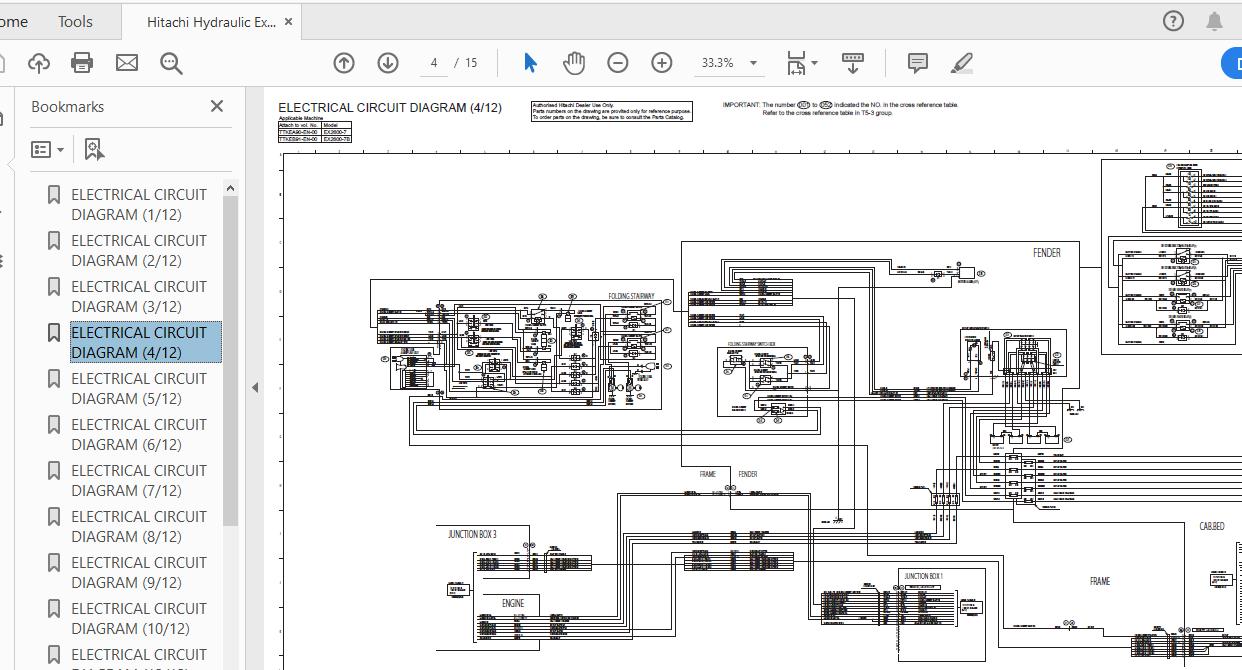Click the upload to cloud icon
This screenshot has height=670, width=1242.
pos(39,63)
